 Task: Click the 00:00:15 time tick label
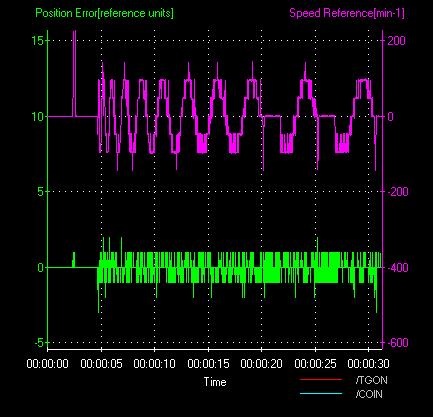pyautogui.click(x=208, y=363)
